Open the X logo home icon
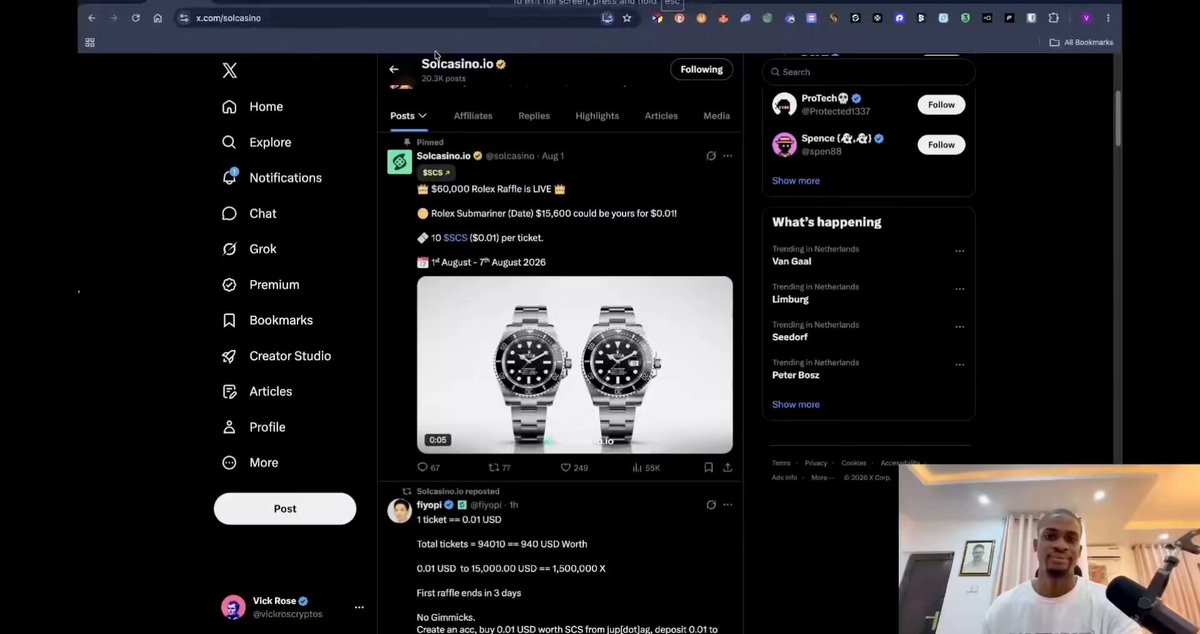 tap(229, 71)
